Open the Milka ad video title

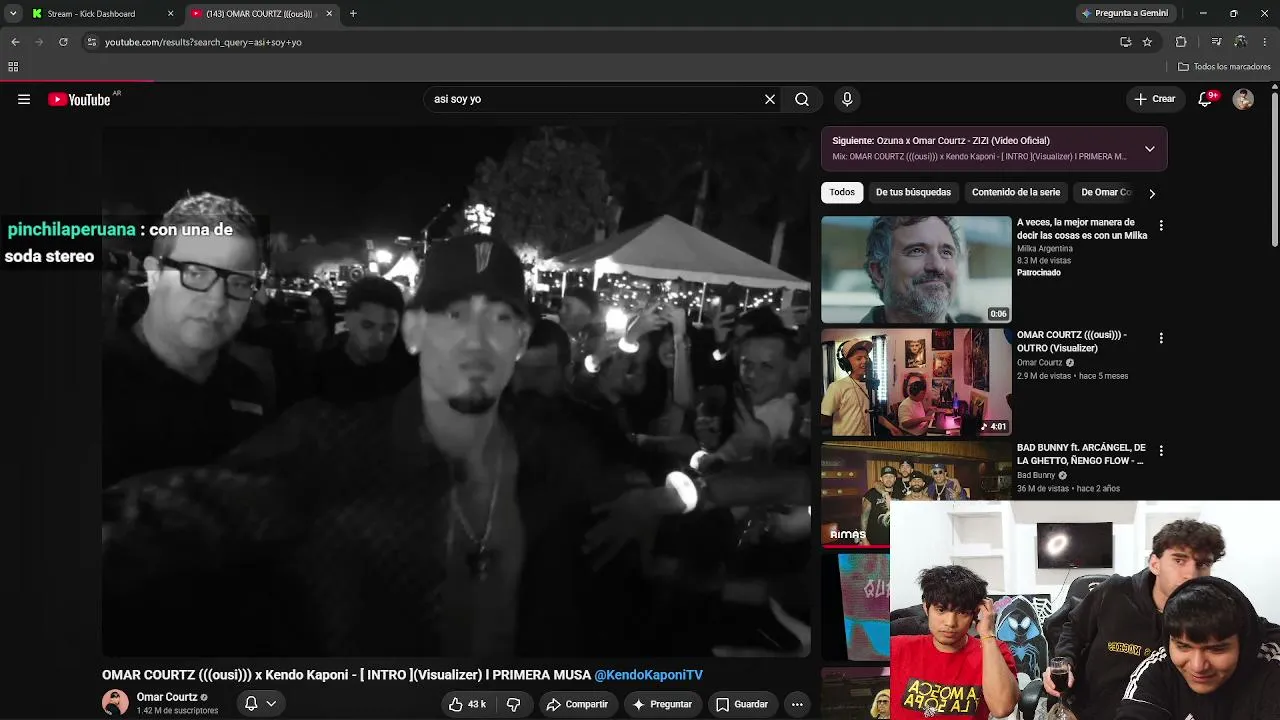click(x=1082, y=229)
